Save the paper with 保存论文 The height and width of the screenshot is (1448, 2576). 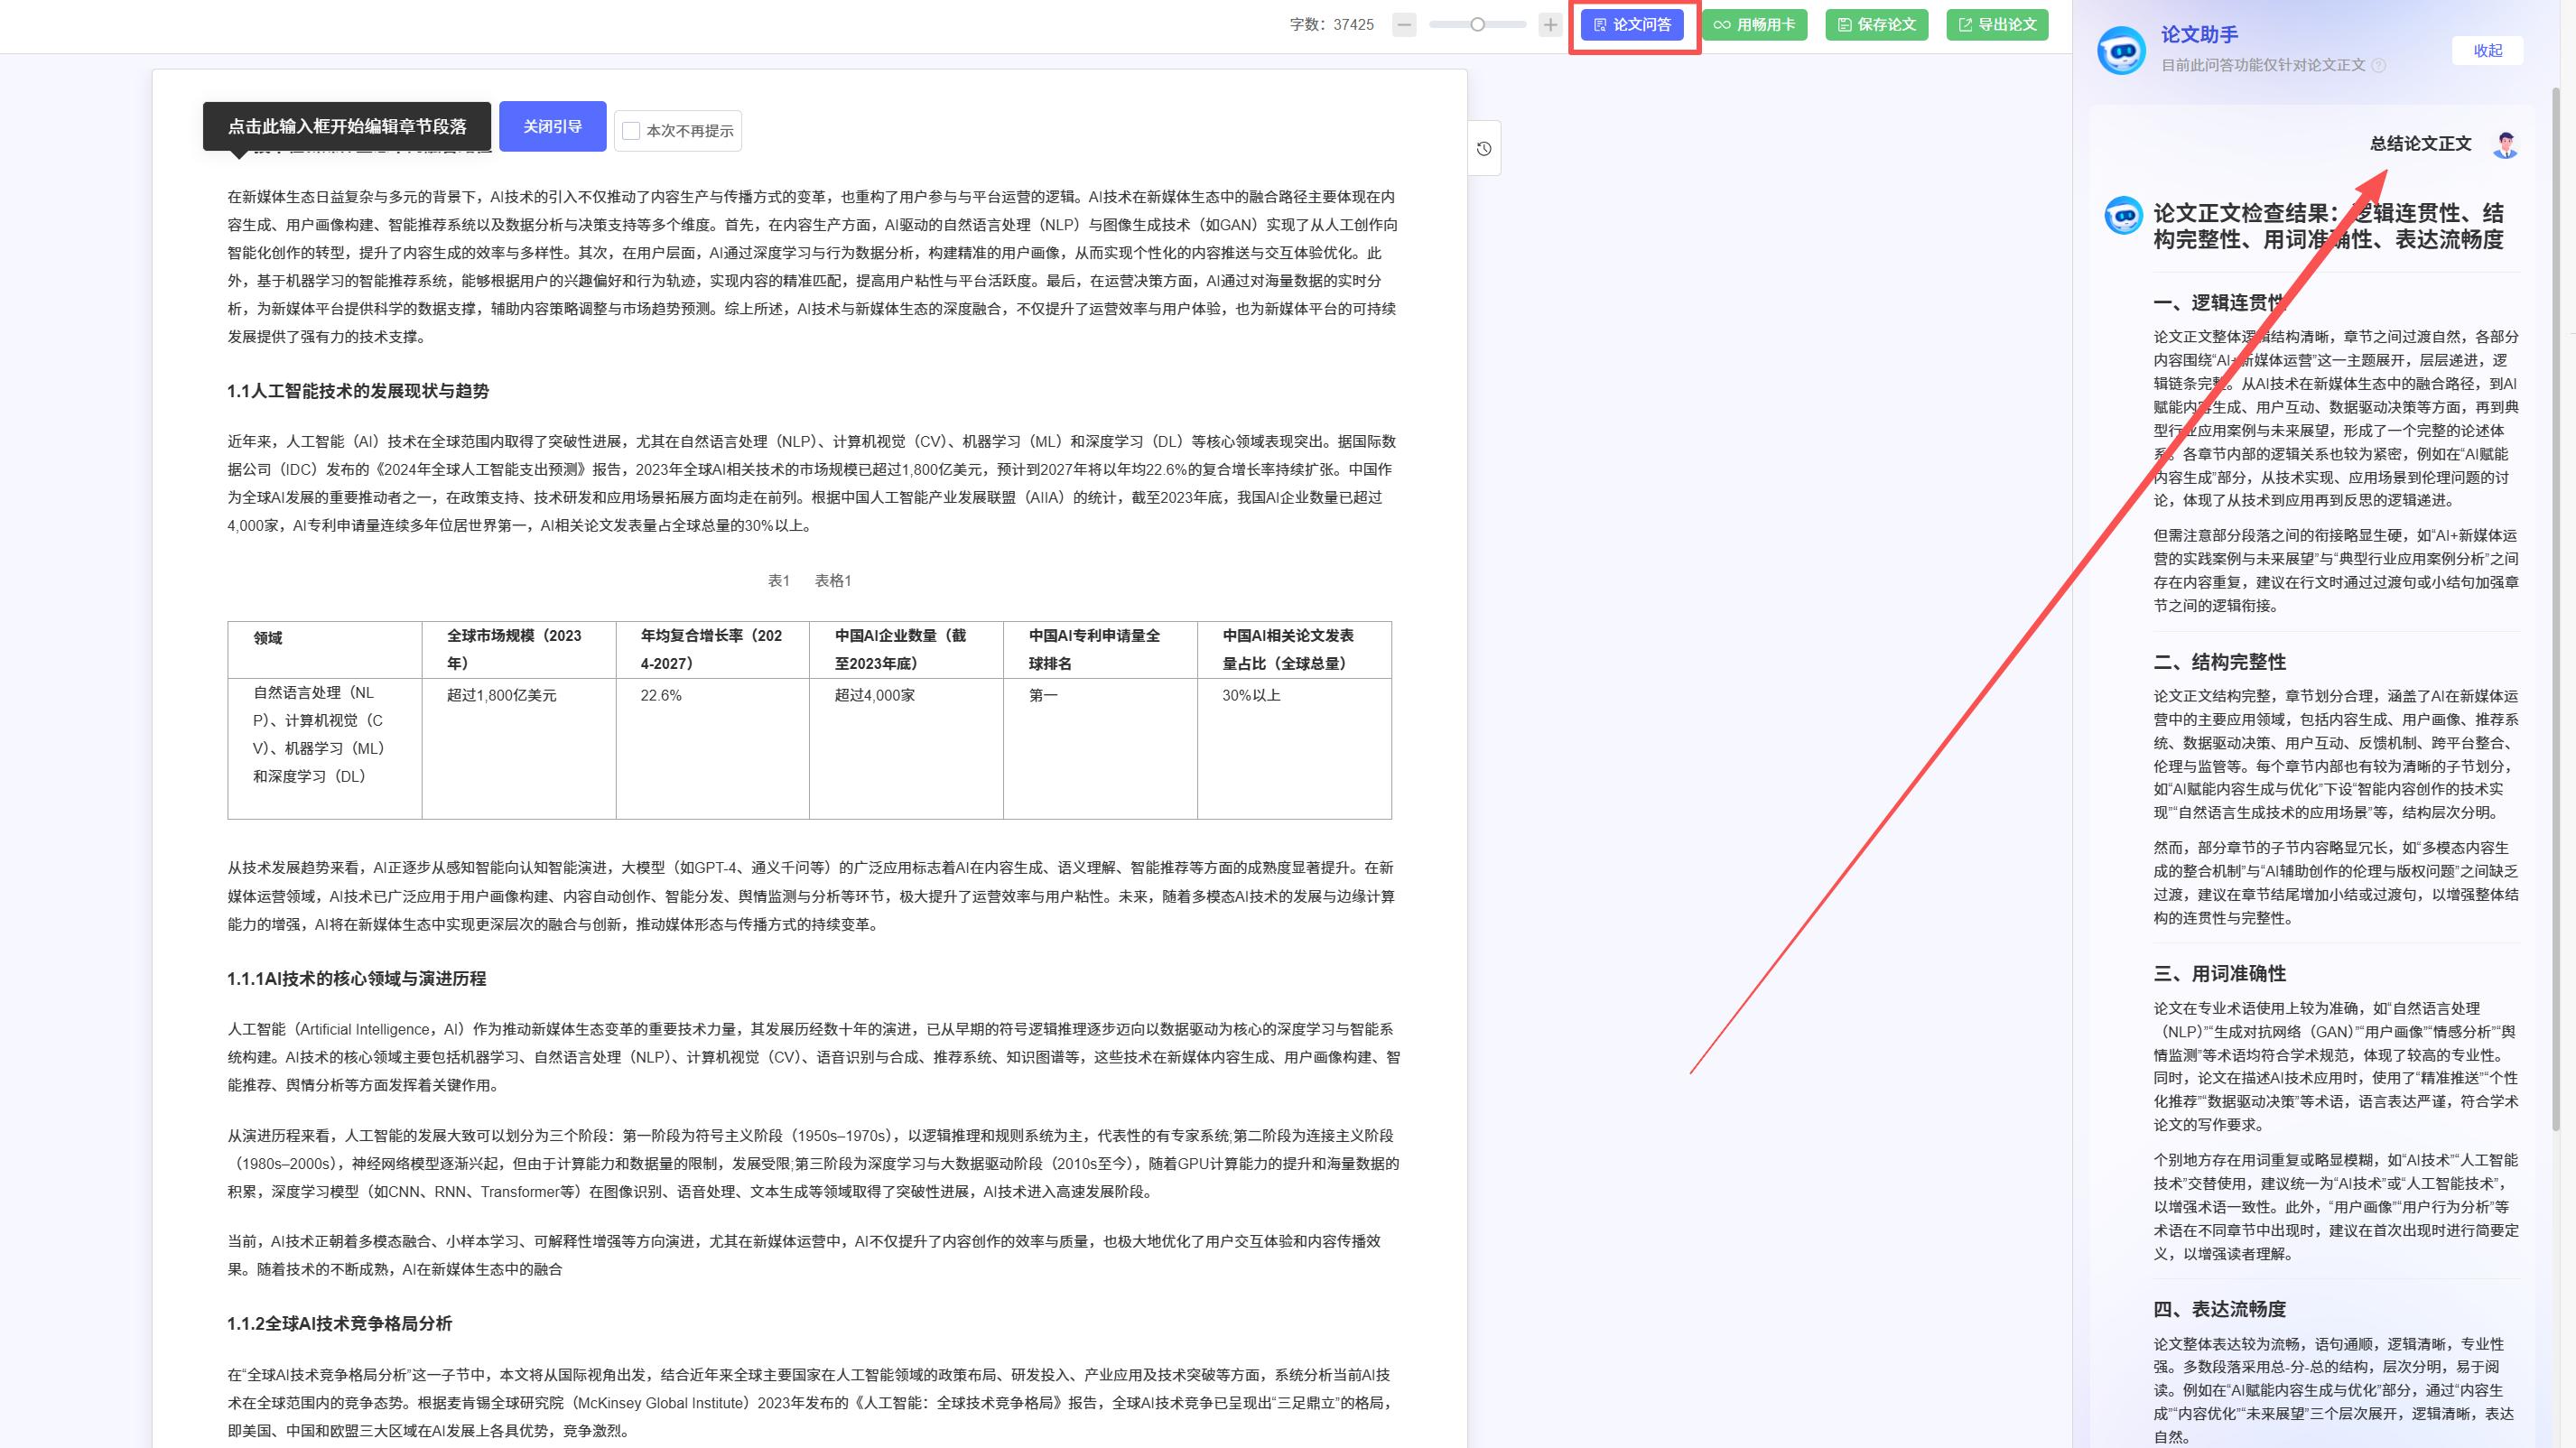coord(1876,25)
